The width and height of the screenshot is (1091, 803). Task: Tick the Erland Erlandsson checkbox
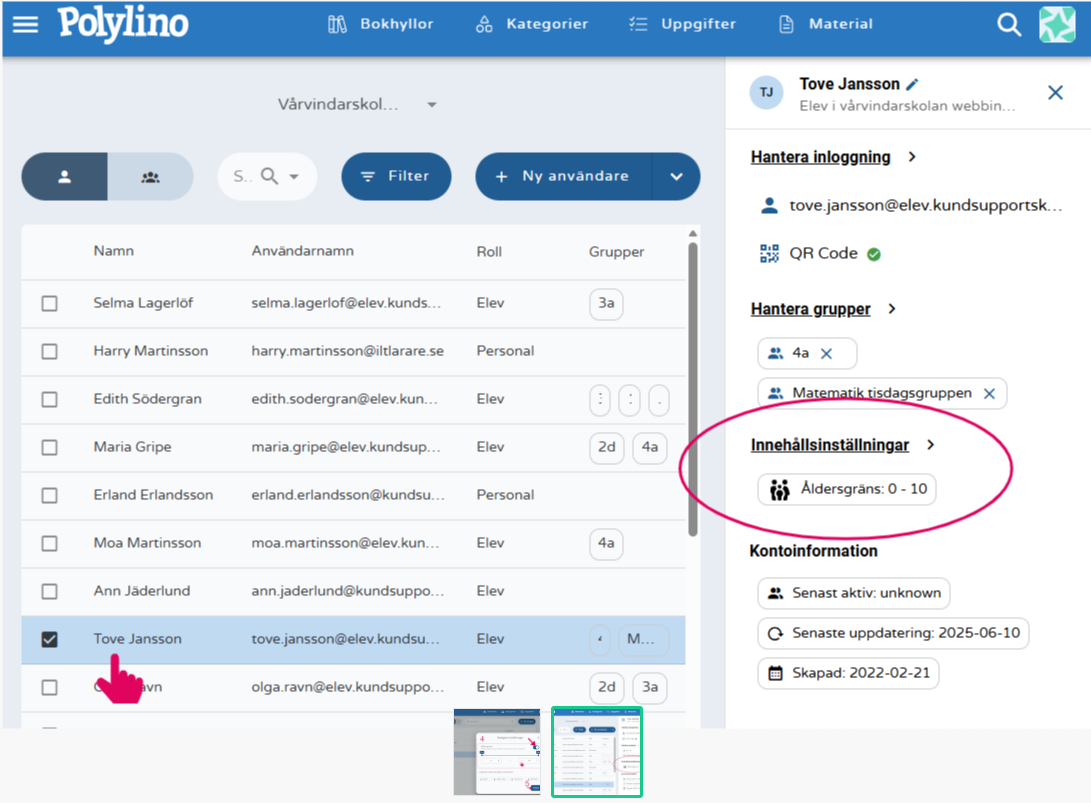tap(49, 495)
